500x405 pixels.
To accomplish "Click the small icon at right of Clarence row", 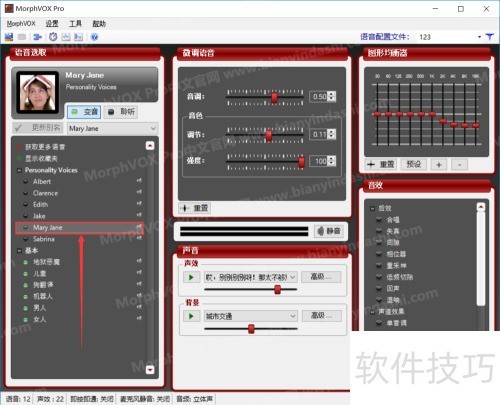I will tap(139, 192).
